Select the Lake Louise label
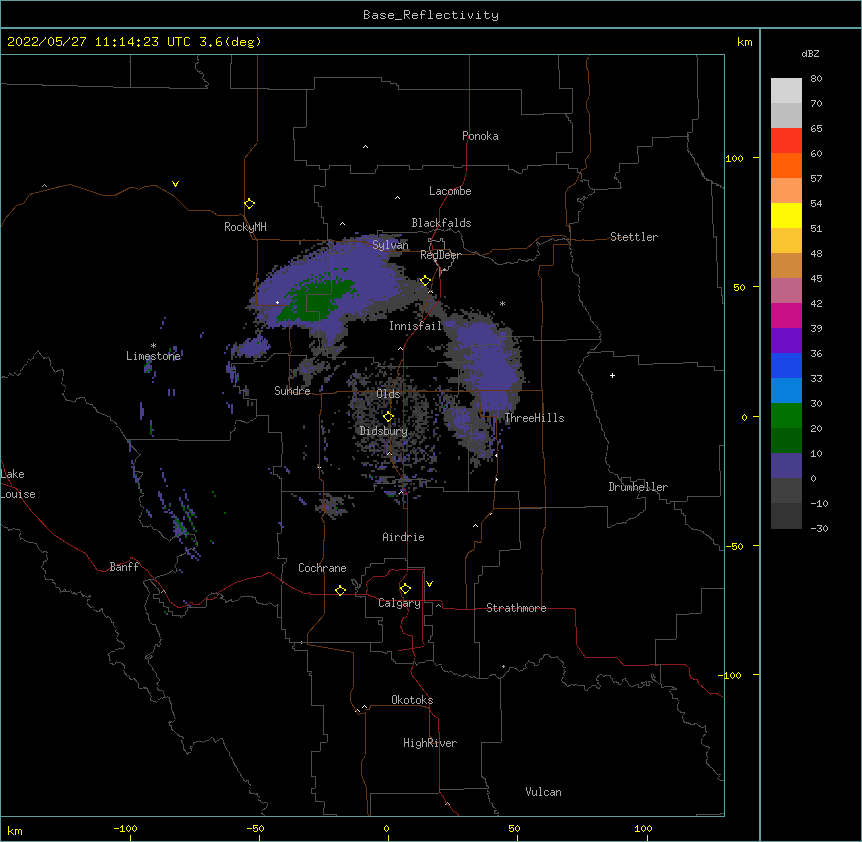Viewport: 862px width, 842px height. (x=18, y=484)
